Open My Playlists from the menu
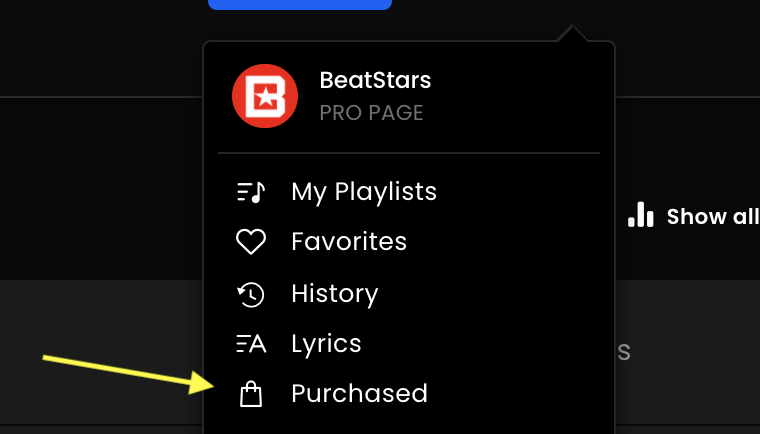The width and height of the screenshot is (760, 434). [364, 192]
